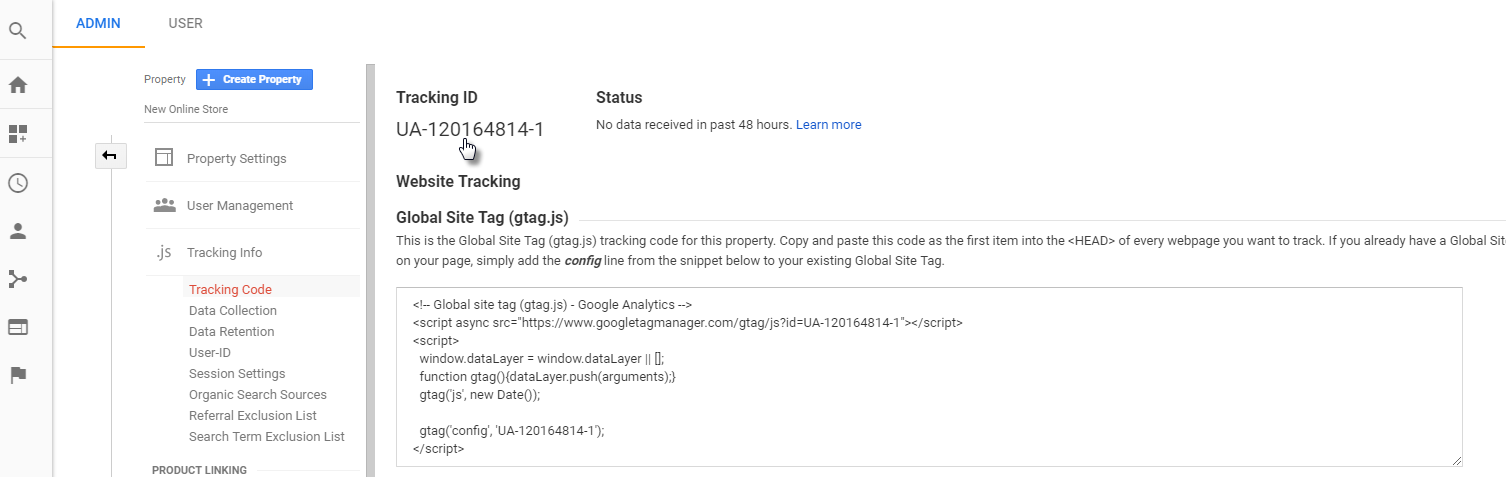Image resolution: width=1506 pixels, height=477 pixels.
Task: Open Property Settings
Action: pyautogui.click(x=237, y=158)
